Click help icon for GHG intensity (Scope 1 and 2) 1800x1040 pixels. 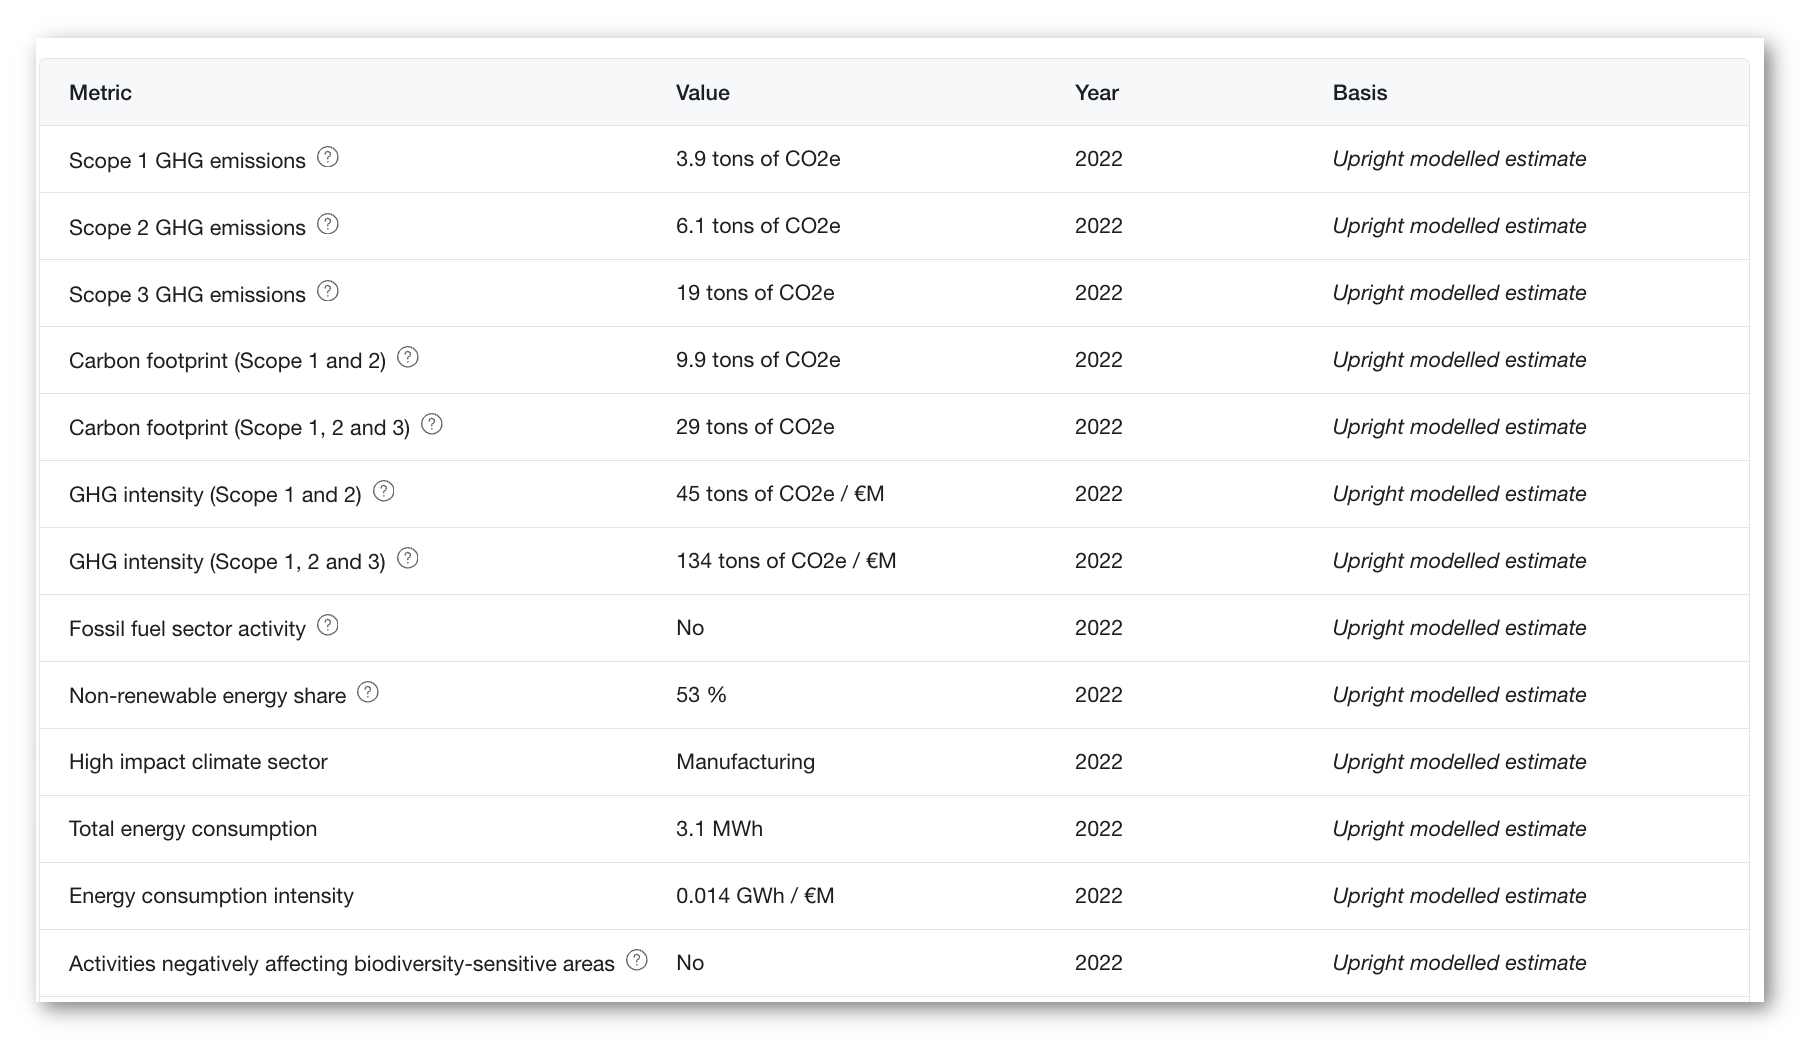tap(384, 491)
